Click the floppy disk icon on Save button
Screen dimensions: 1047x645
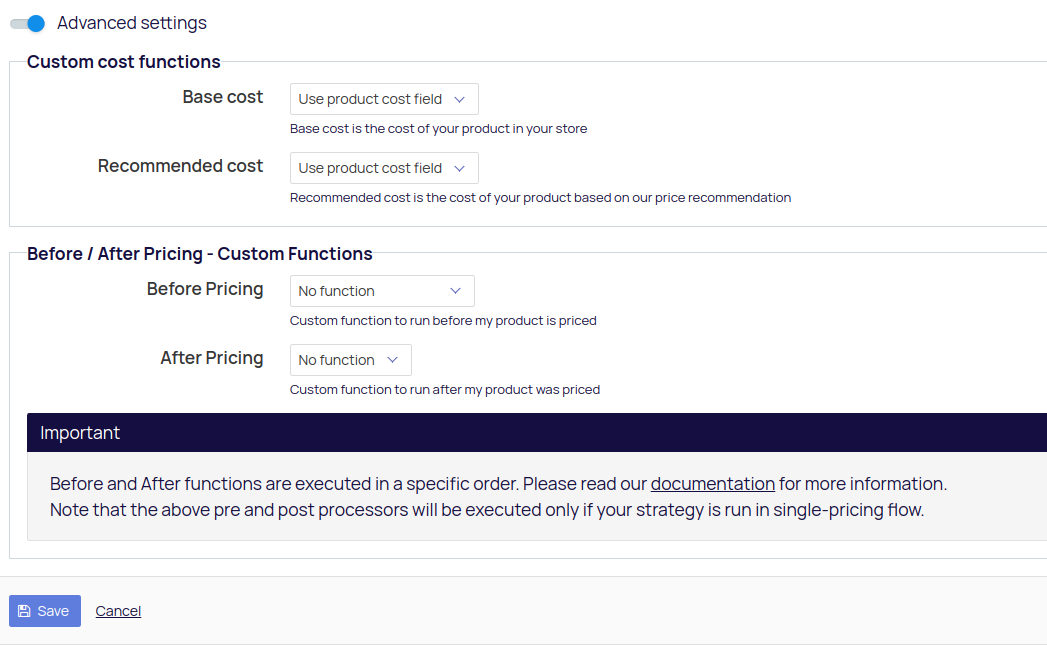[x=24, y=610]
